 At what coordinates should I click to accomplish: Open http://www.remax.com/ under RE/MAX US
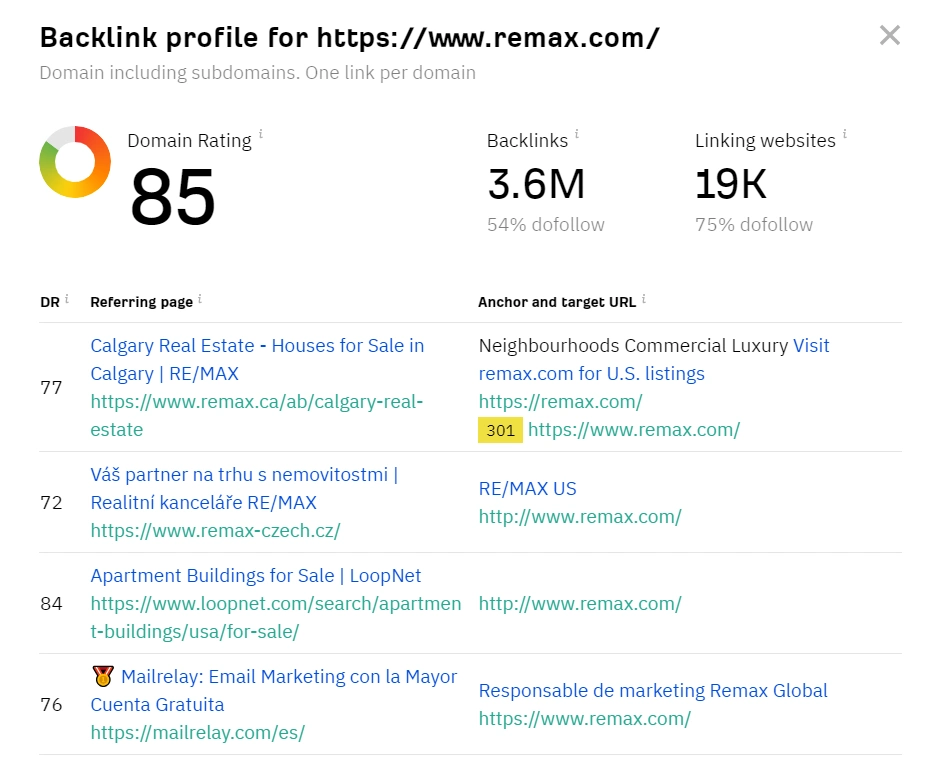coord(580,516)
